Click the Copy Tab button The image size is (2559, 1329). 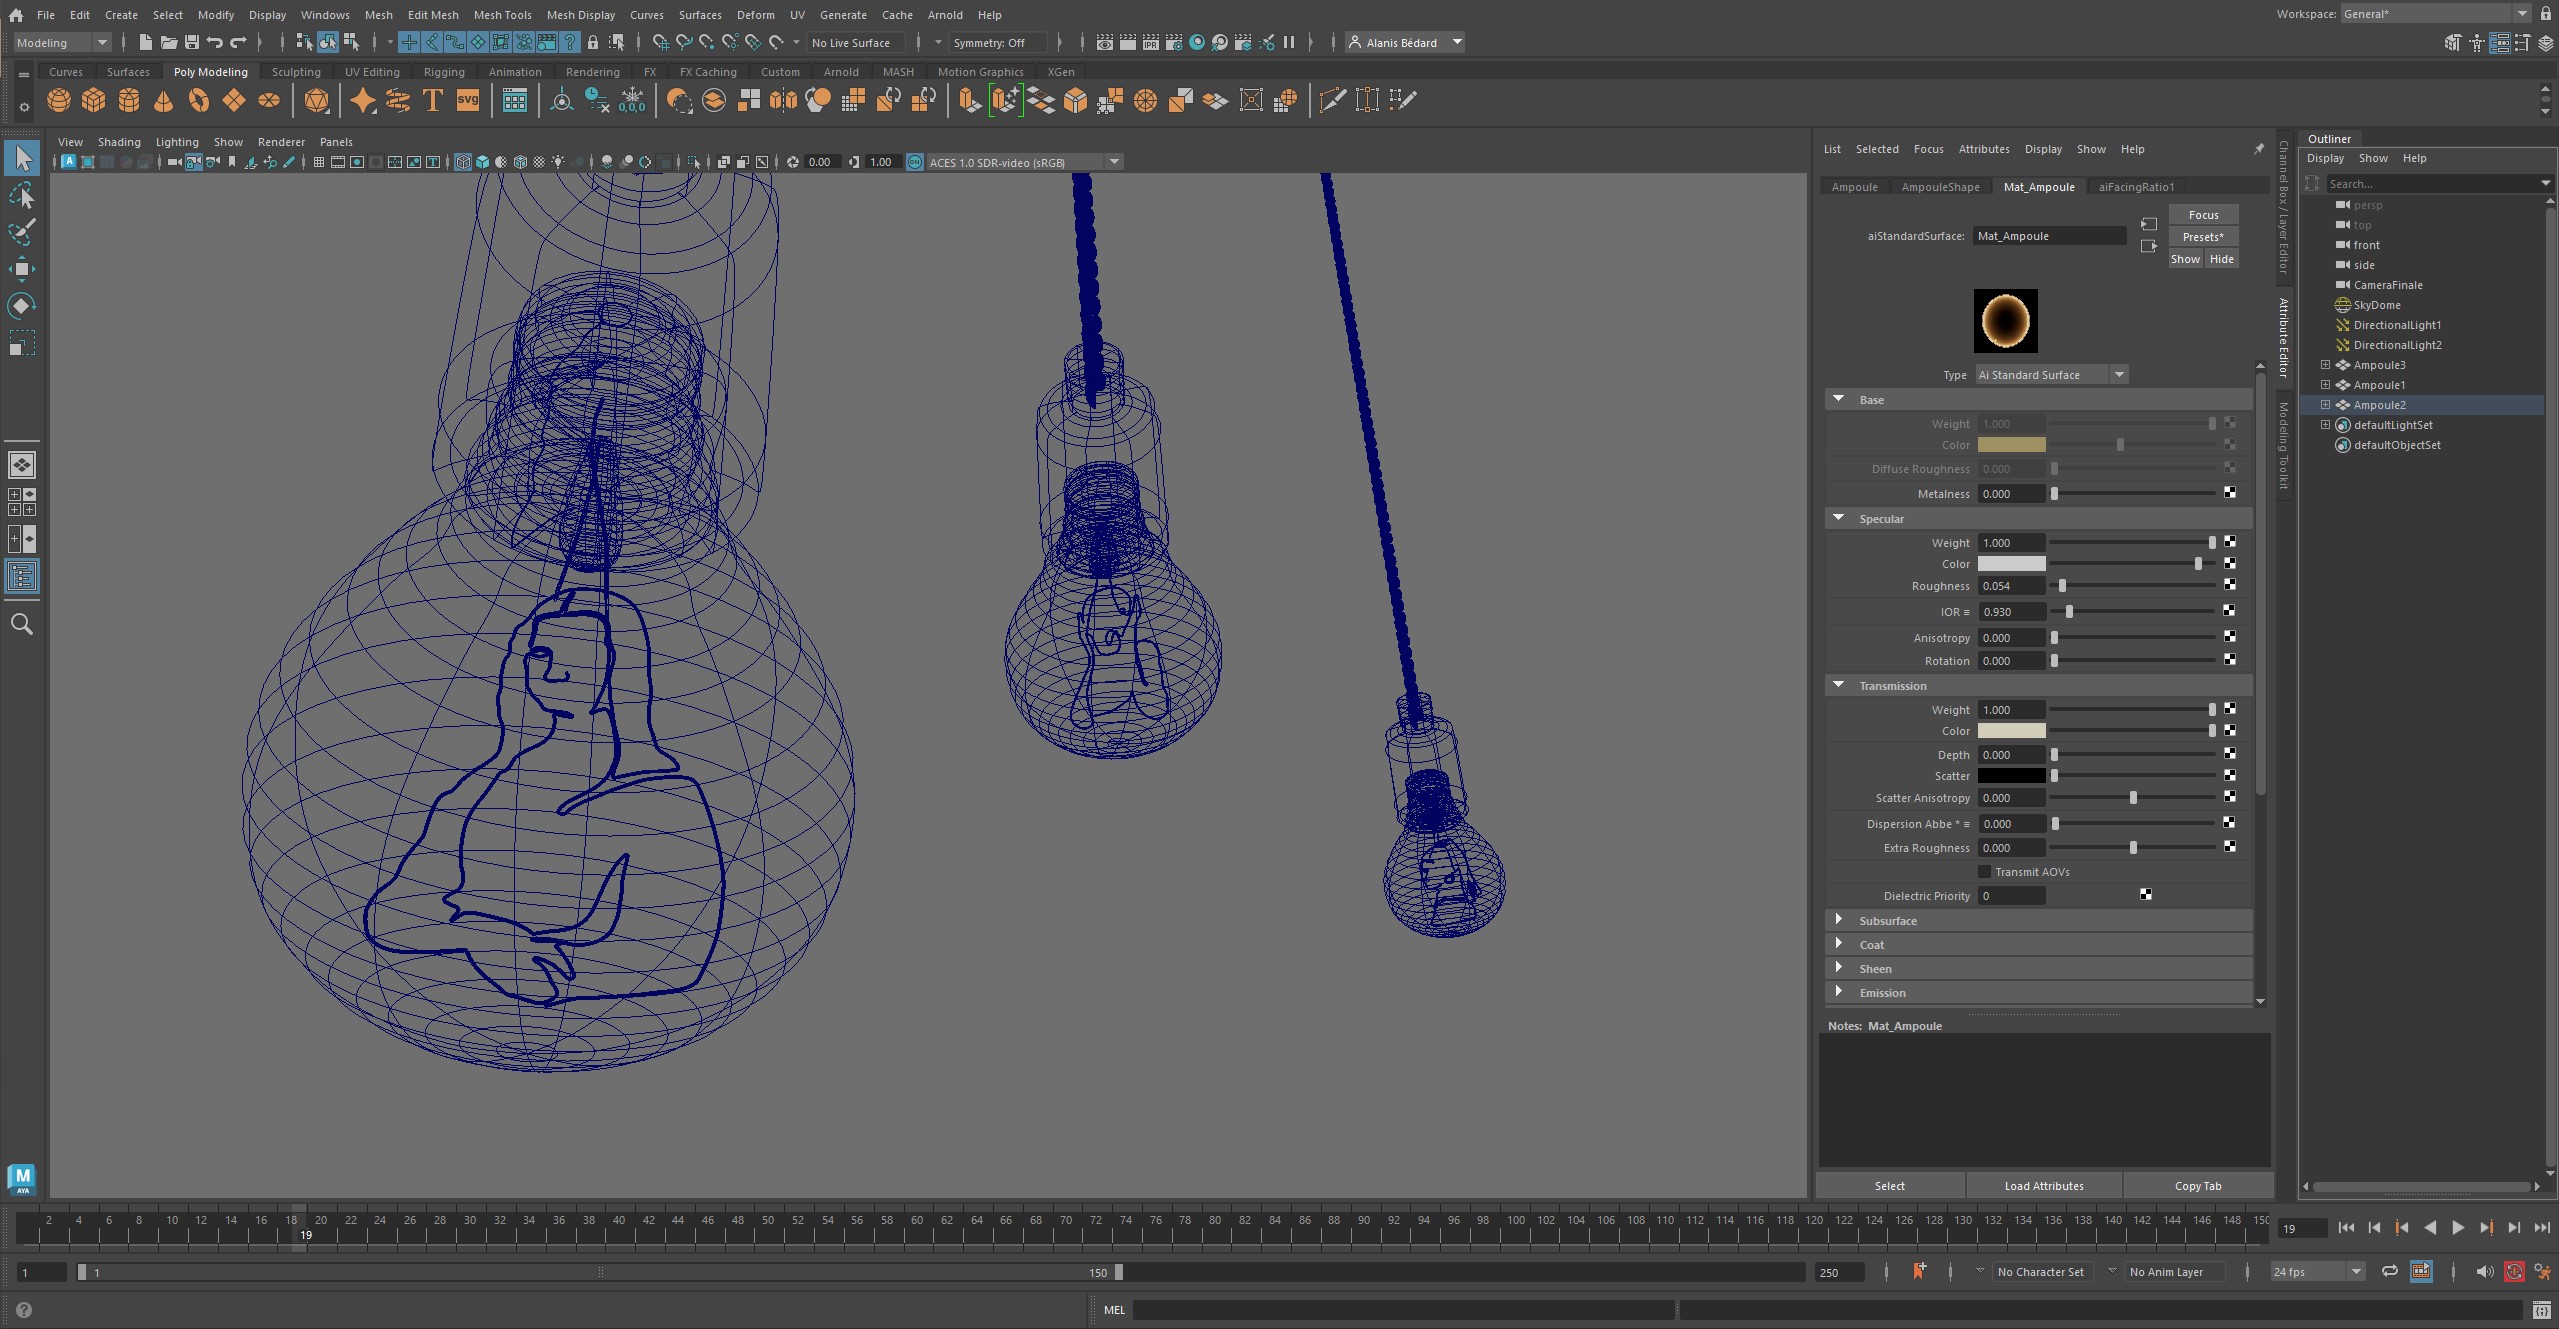point(2198,1186)
